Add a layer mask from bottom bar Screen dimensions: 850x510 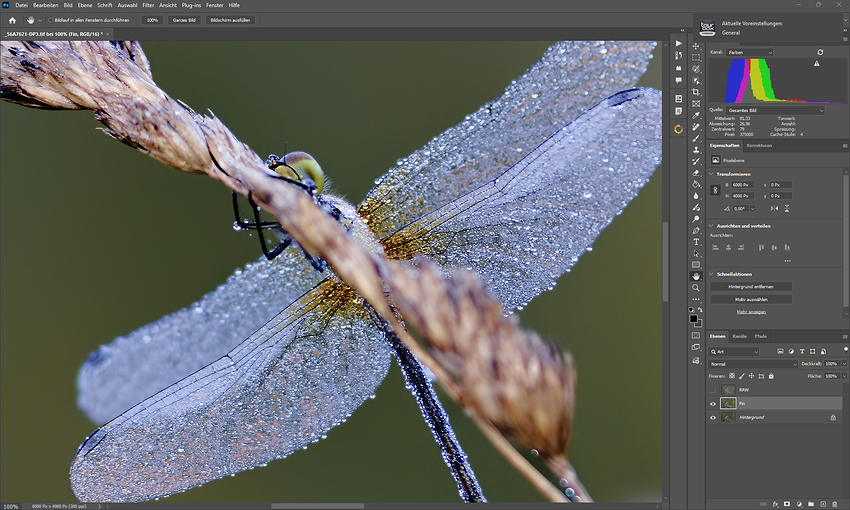787,504
